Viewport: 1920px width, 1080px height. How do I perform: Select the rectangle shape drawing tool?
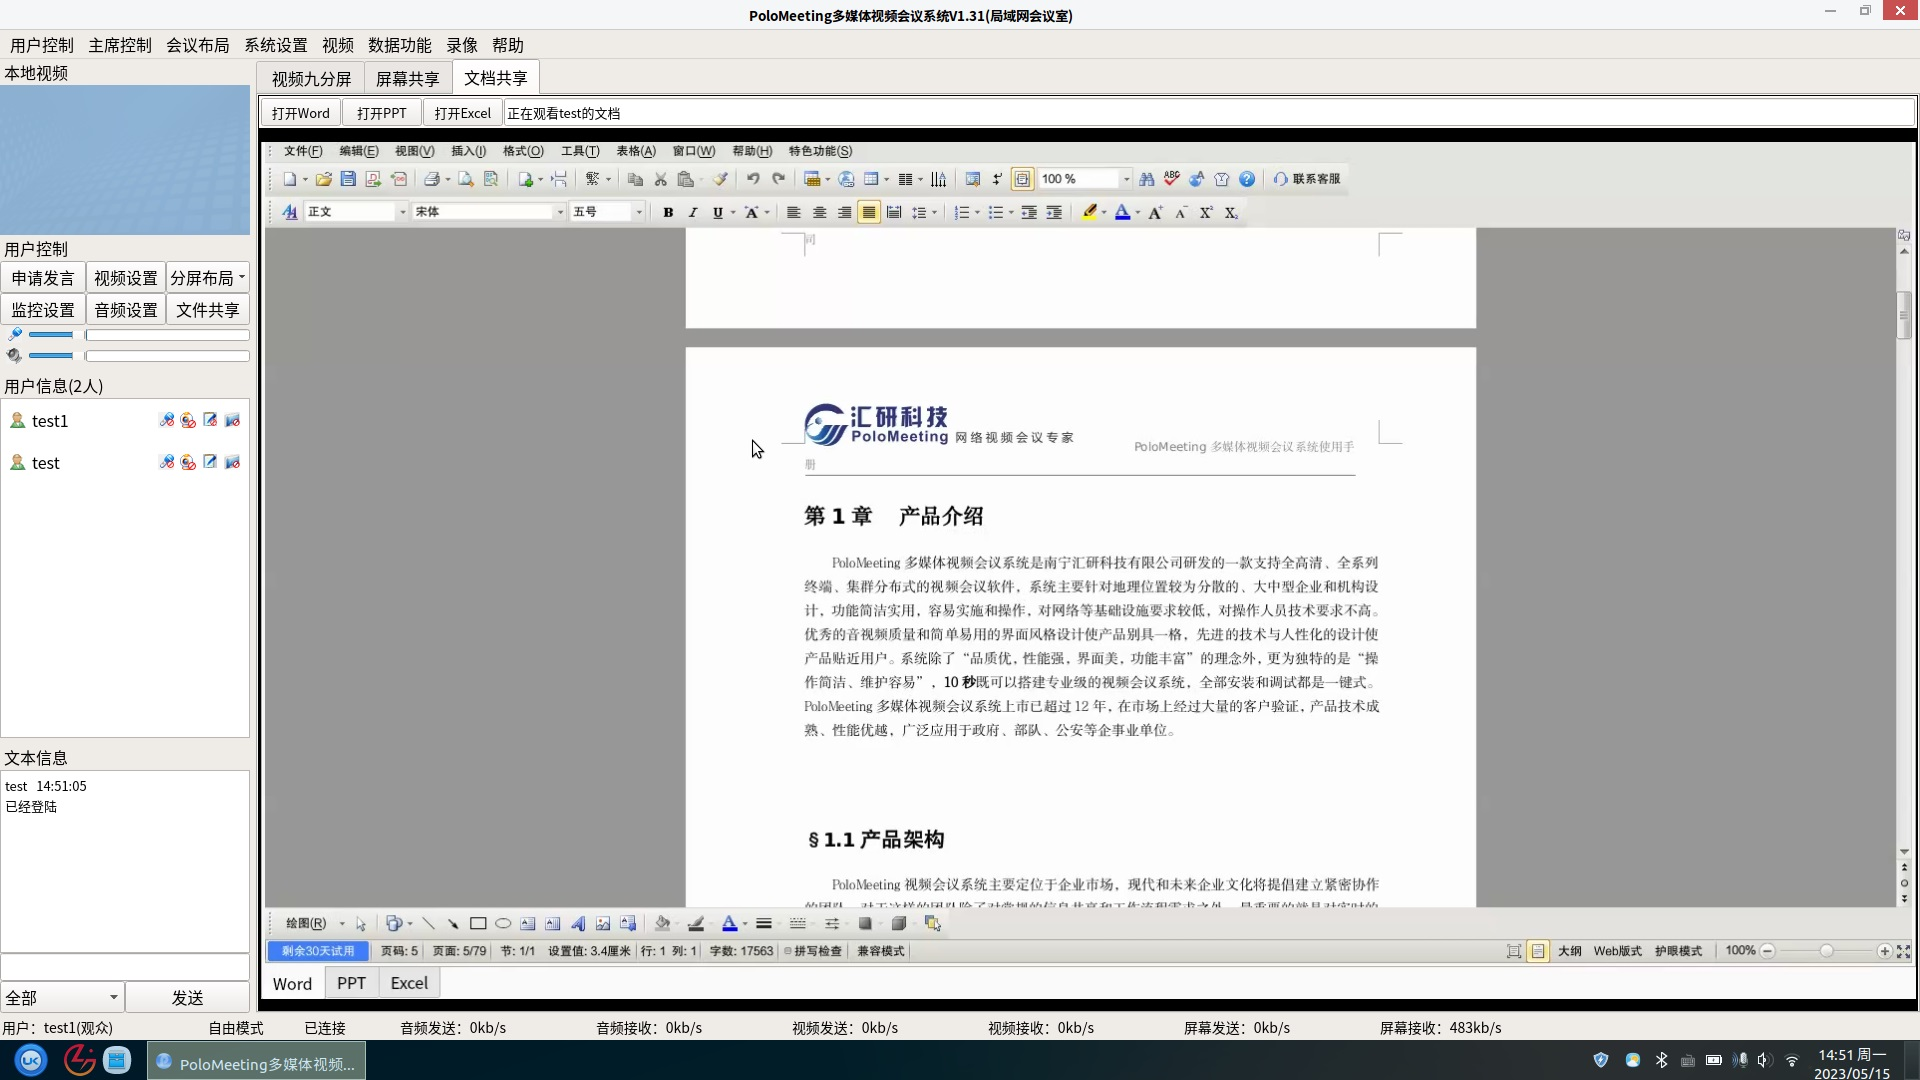coord(478,923)
